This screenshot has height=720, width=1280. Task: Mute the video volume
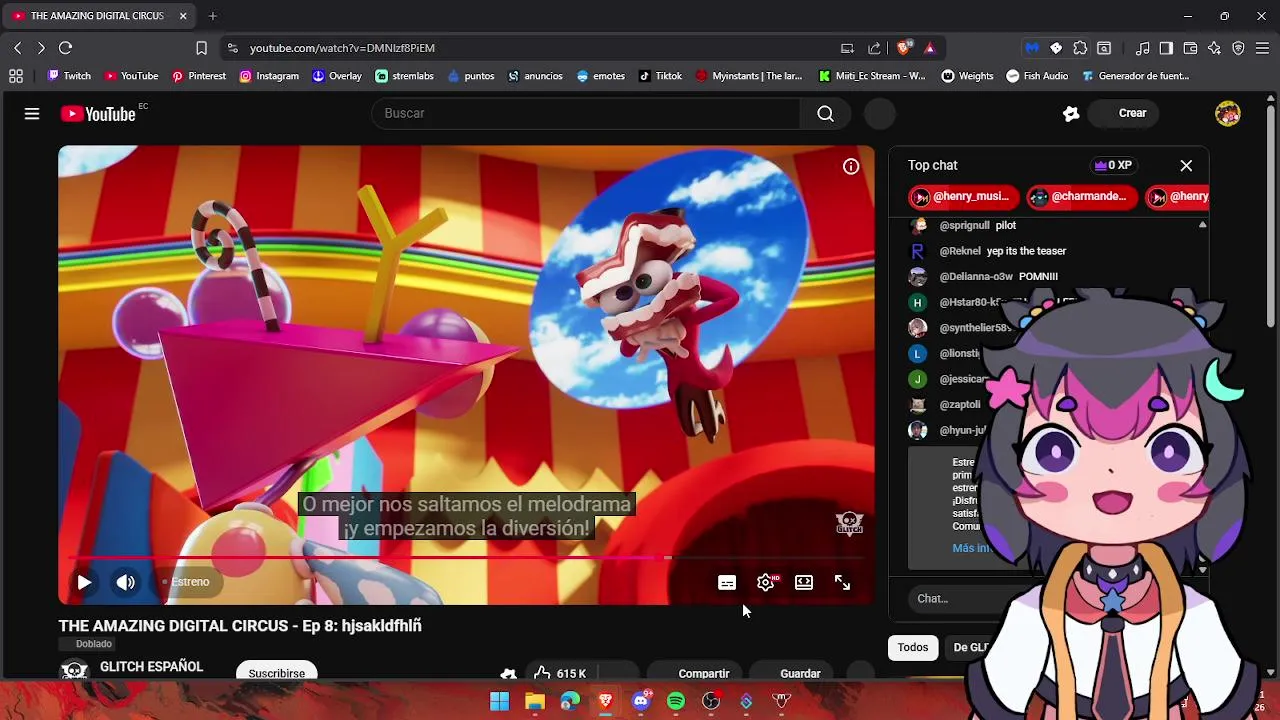click(x=125, y=582)
